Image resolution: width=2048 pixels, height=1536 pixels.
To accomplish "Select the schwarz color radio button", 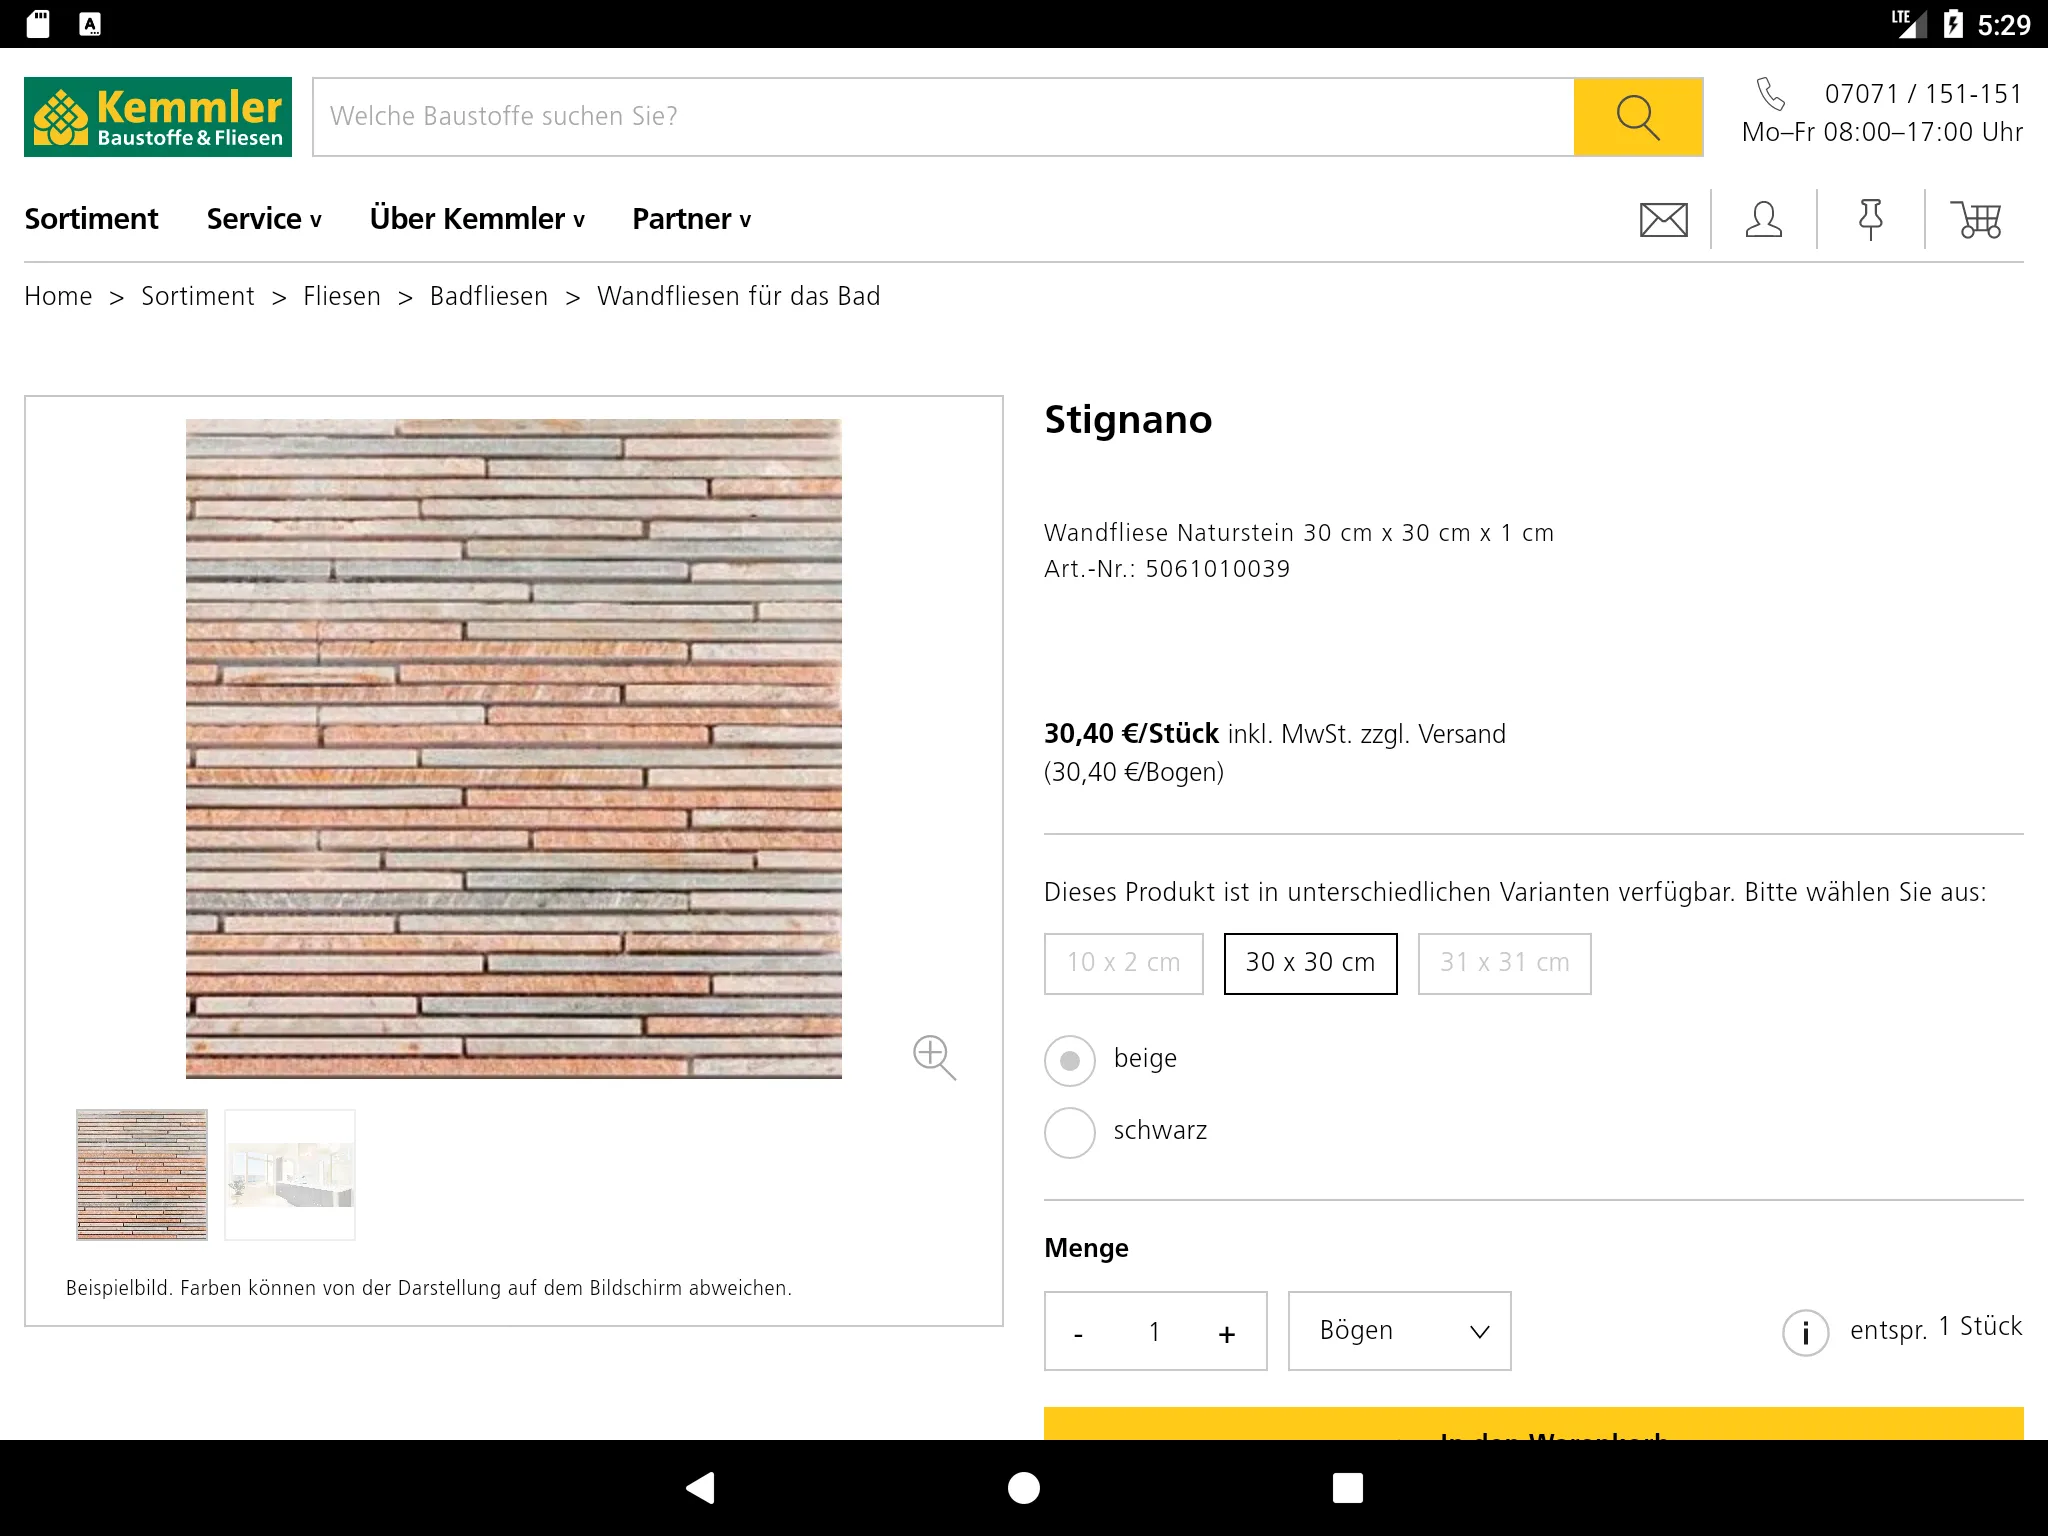I will coord(1069,1129).
